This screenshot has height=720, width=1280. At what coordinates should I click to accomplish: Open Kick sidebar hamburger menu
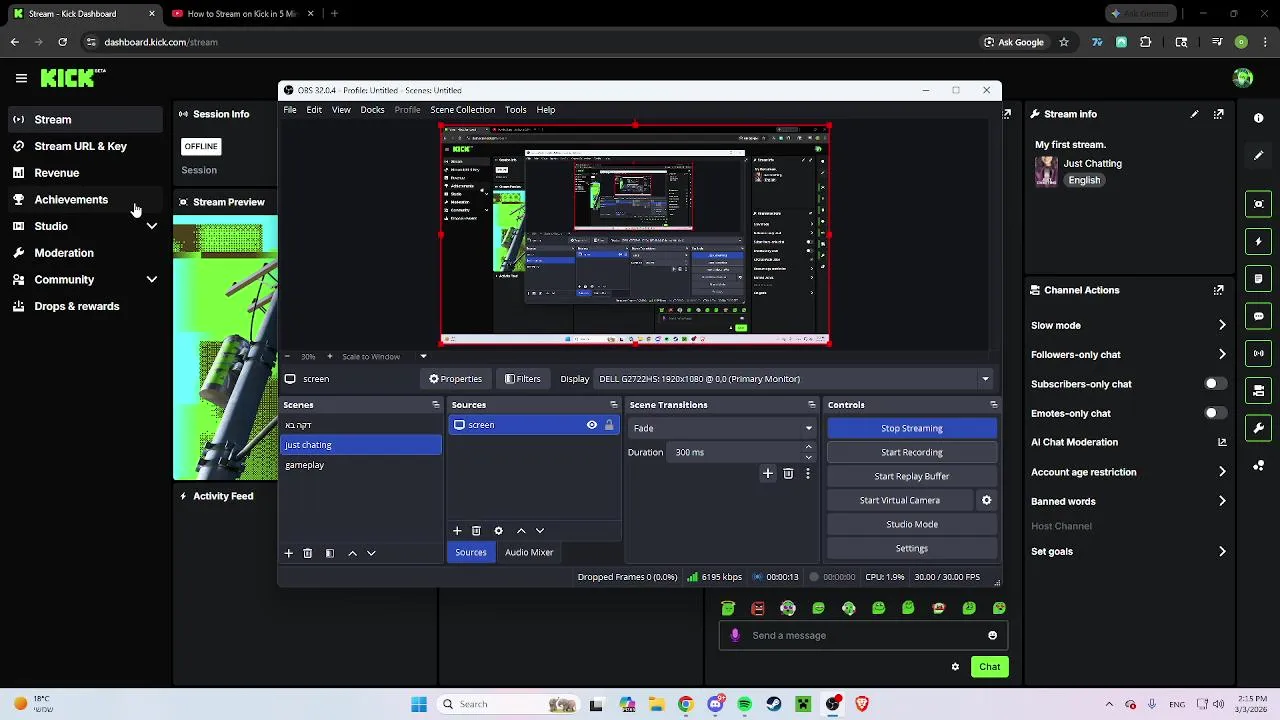[x=21, y=78]
